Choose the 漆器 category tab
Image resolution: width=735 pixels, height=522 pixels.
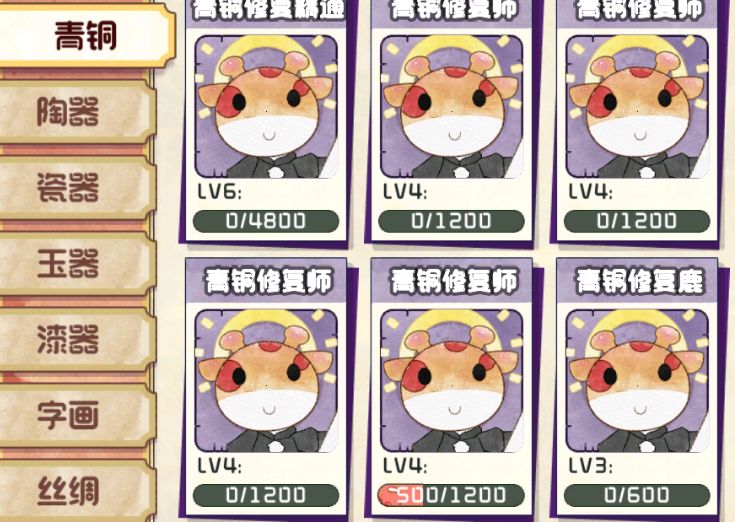[75, 339]
